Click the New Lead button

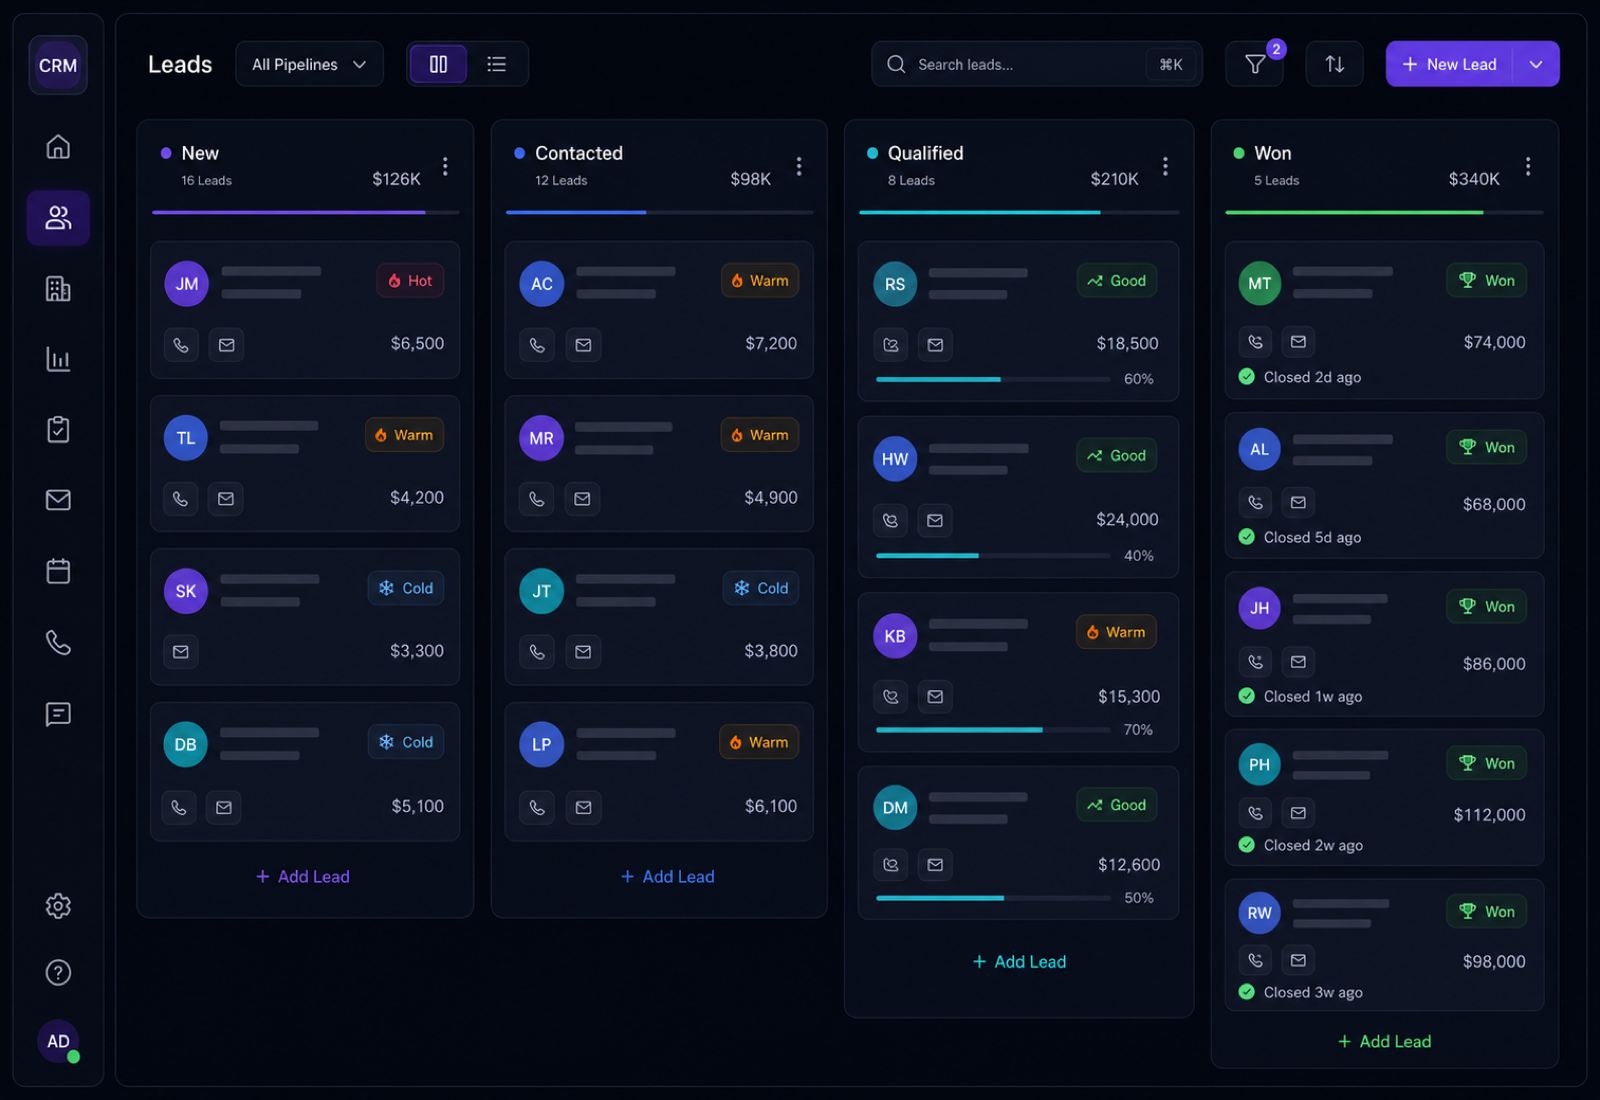click(x=1450, y=64)
